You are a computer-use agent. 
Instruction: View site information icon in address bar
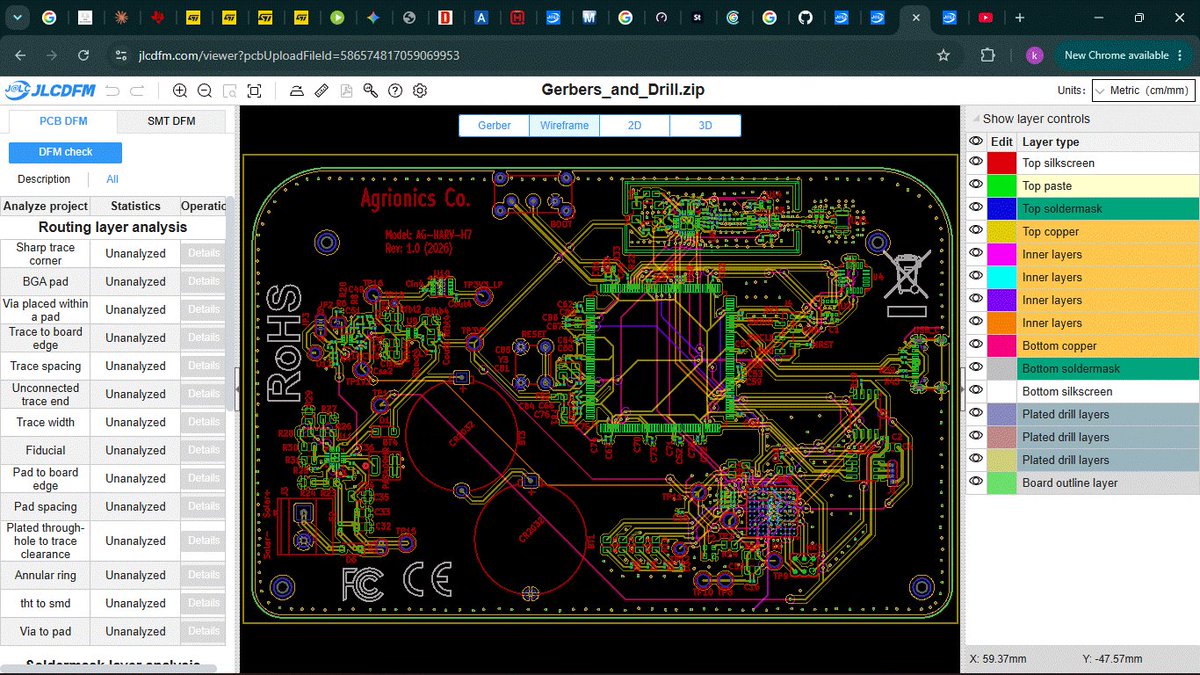tap(122, 56)
